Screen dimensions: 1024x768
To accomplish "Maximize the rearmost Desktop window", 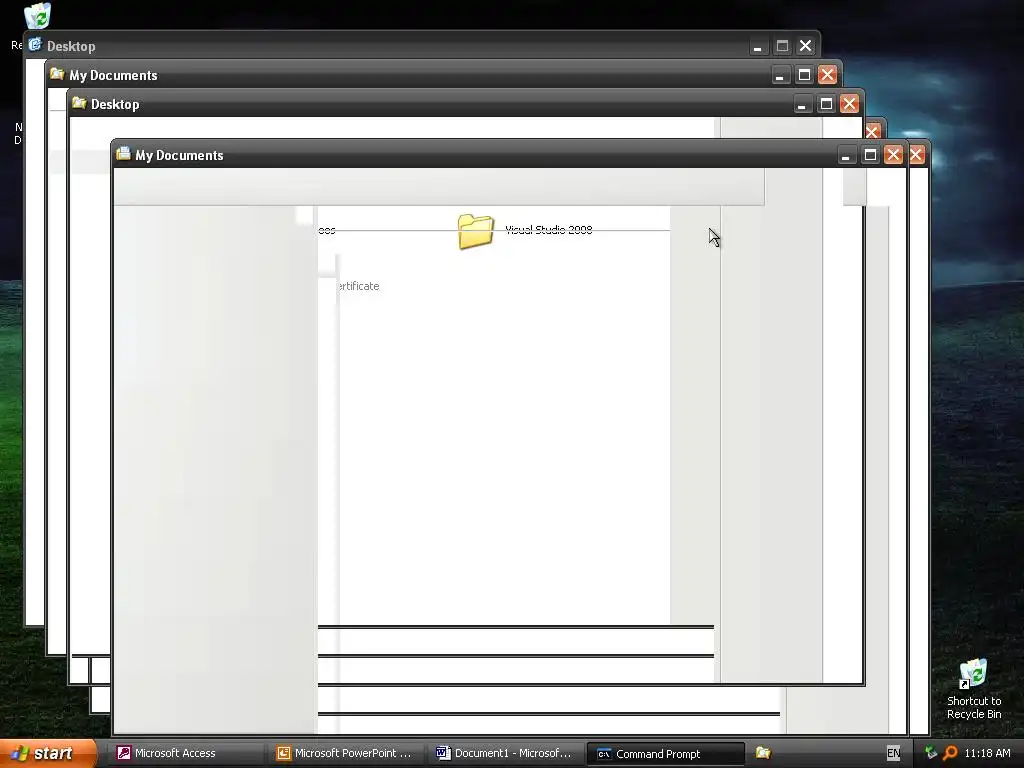I will click(782, 46).
